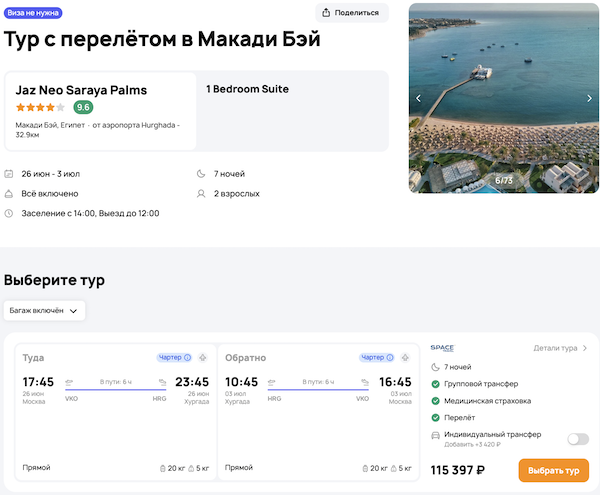The height and width of the screenshot is (495, 600).
Task: Show the next hotel photo
Action: pos(589,98)
